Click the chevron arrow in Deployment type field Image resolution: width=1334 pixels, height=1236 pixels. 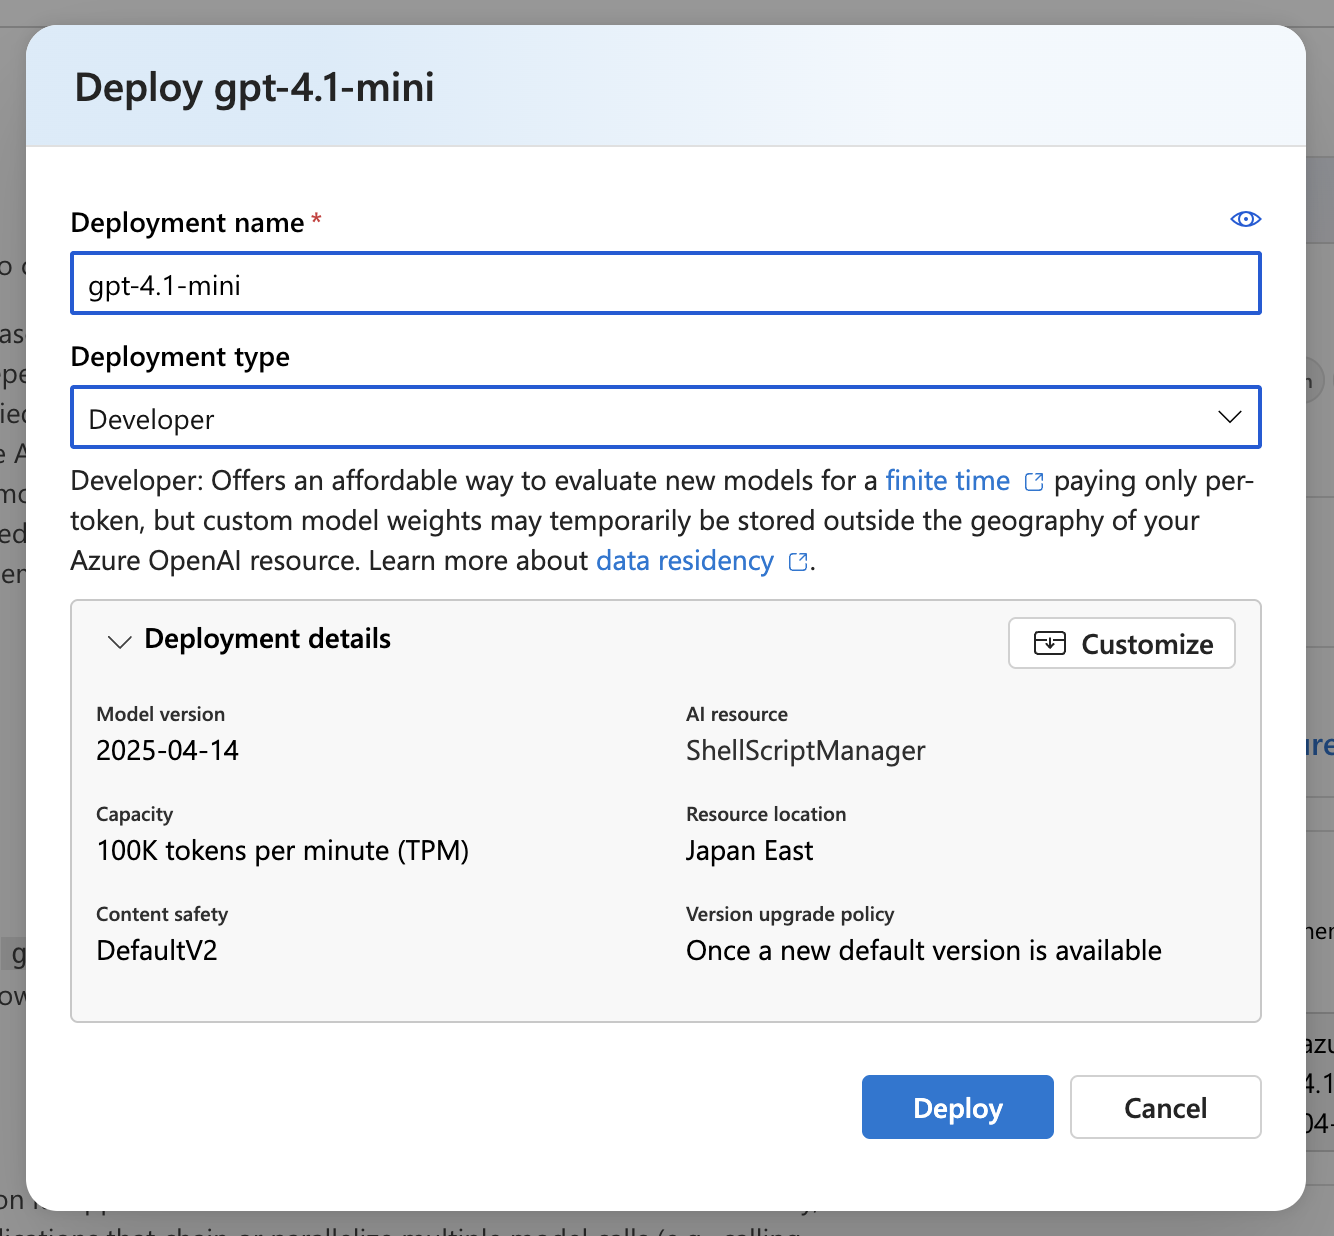(1229, 417)
